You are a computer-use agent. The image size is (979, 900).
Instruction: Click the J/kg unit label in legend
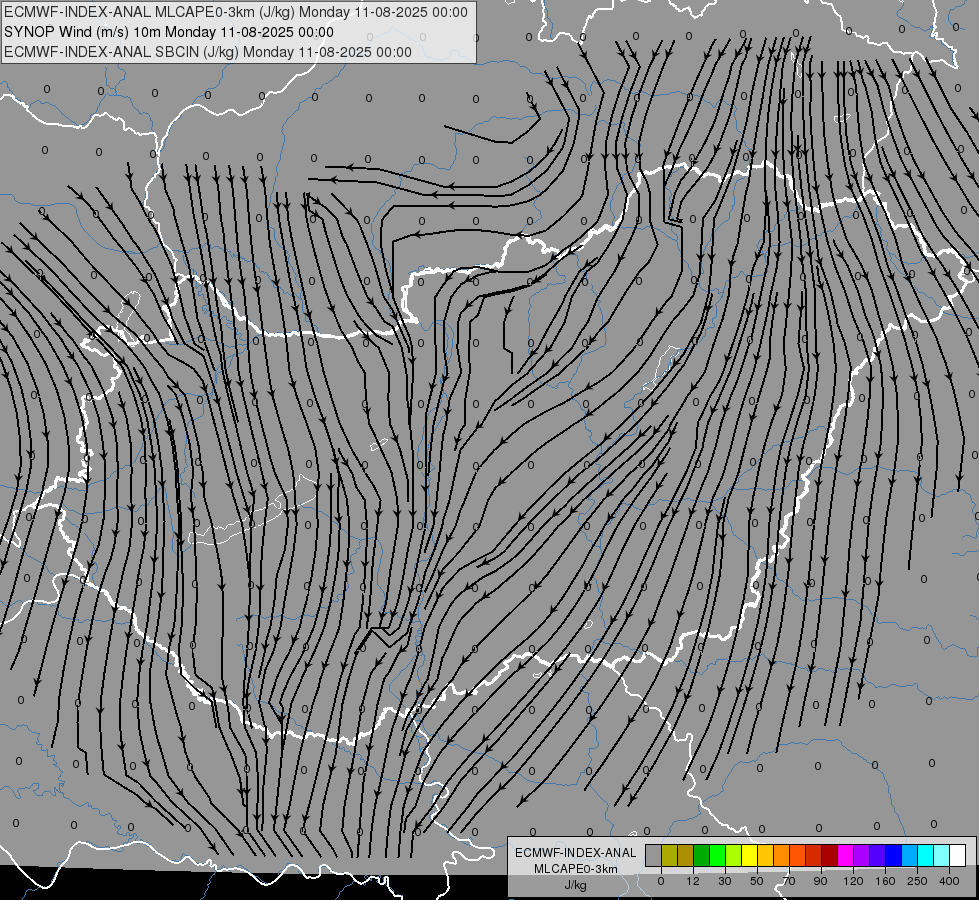(x=576, y=885)
